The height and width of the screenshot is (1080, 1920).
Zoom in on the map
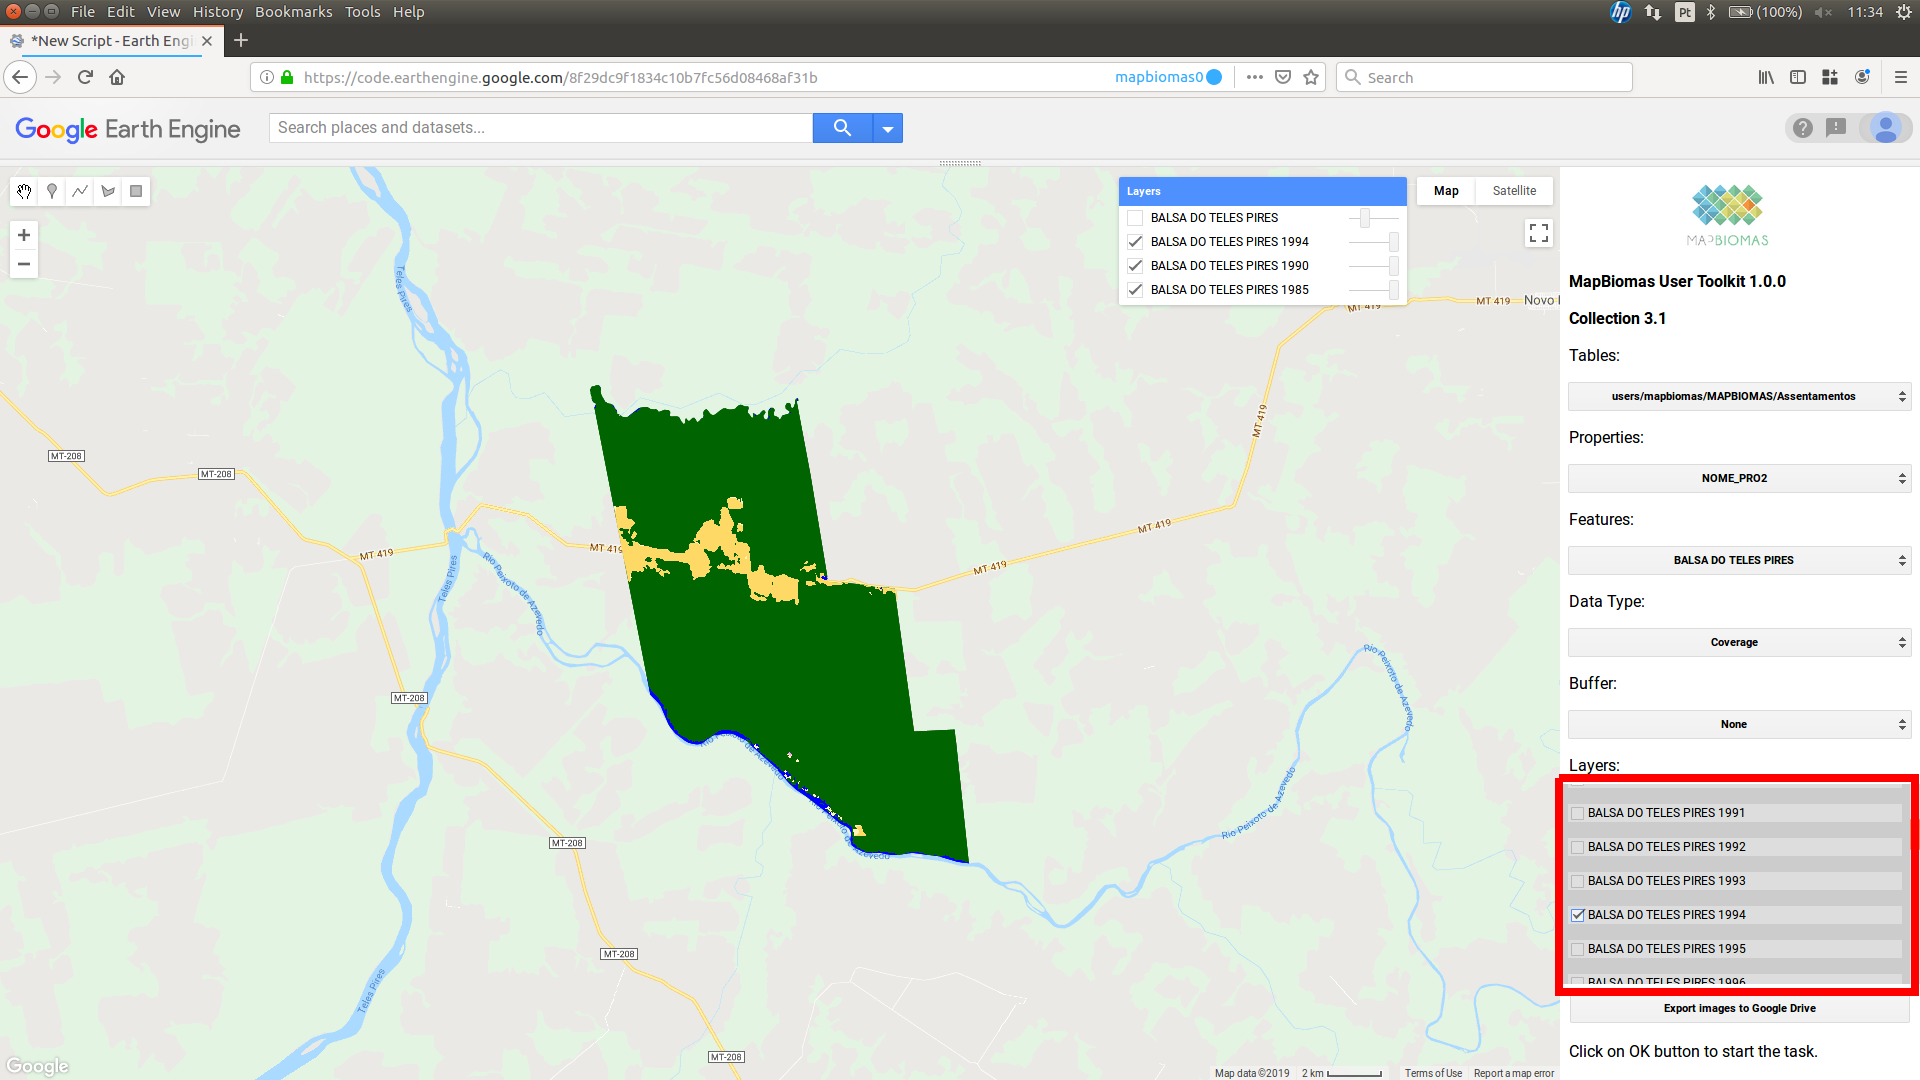coord(24,235)
